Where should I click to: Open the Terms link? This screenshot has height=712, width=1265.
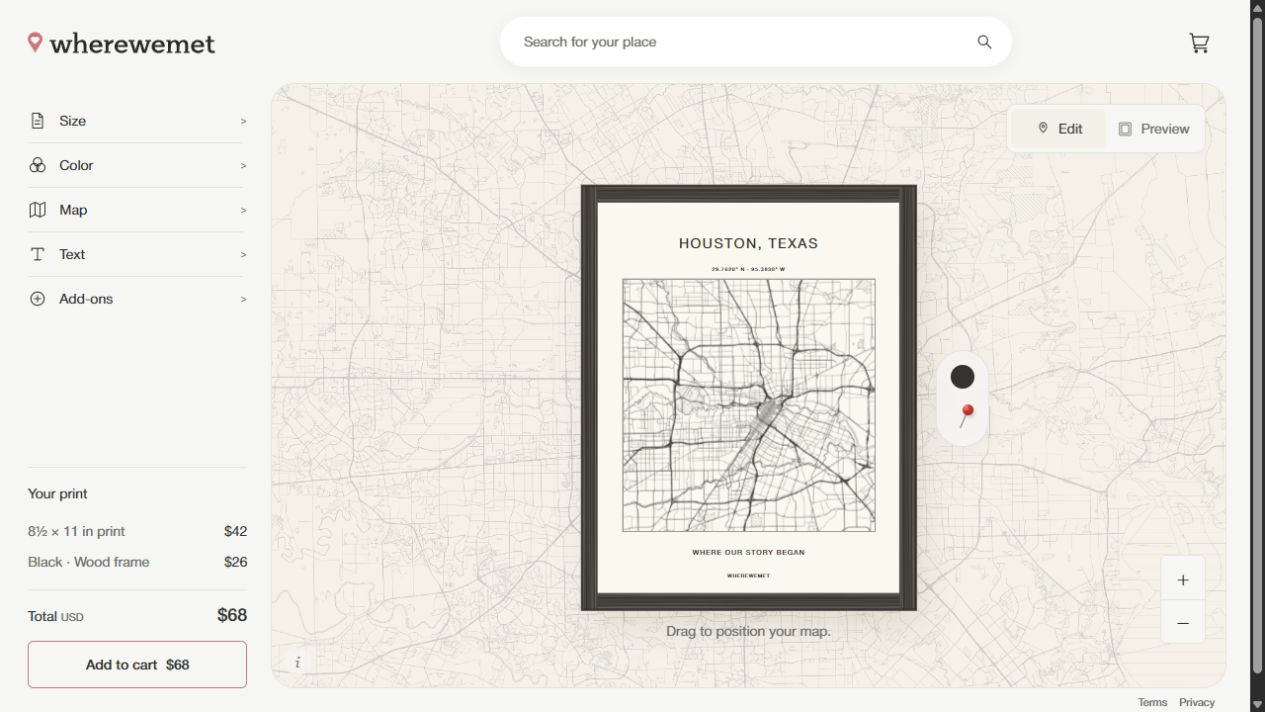pos(1152,702)
